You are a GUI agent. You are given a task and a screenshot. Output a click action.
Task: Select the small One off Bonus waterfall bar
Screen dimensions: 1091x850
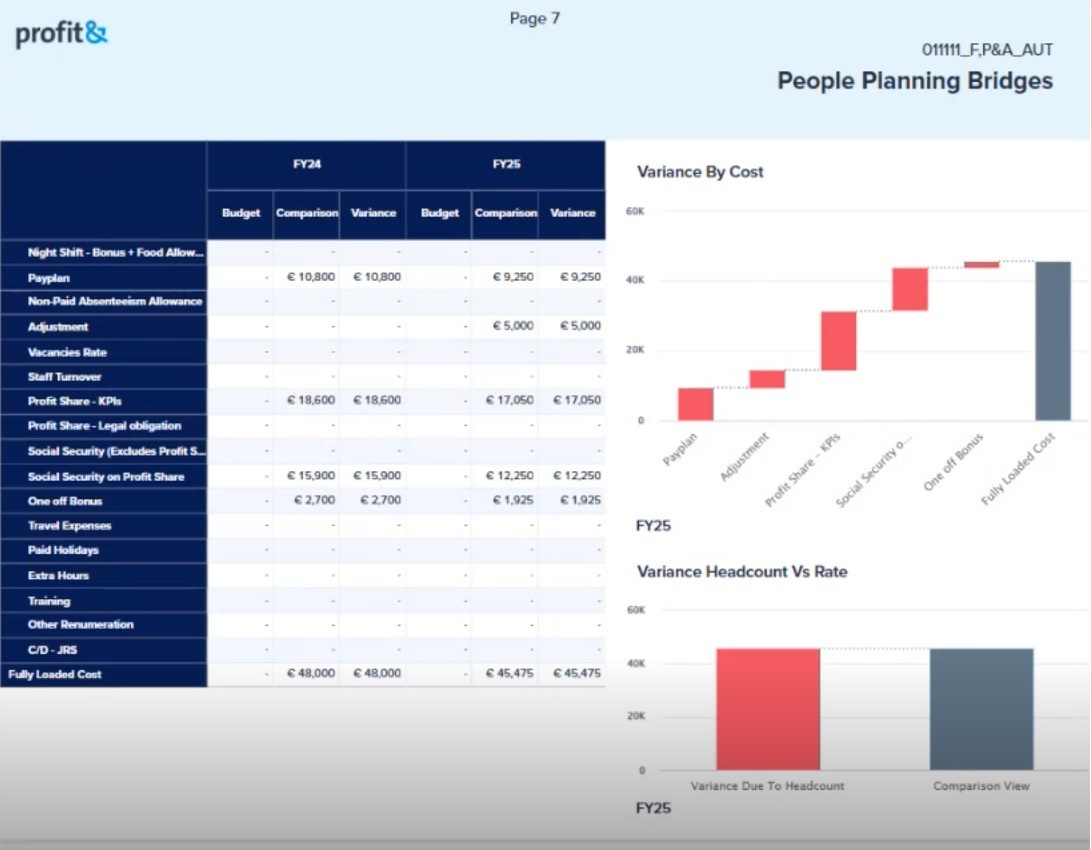coord(981,265)
